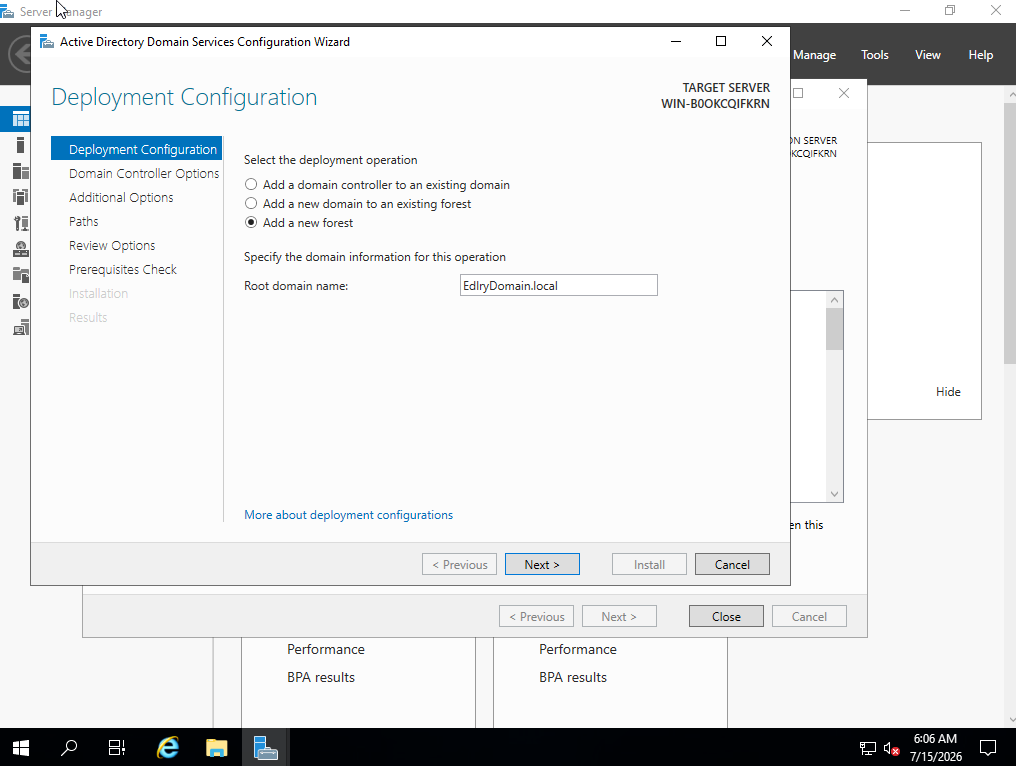This screenshot has width=1016, height=766.
Task: Open the Action Center notification icon
Action: (x=987, y=748)
